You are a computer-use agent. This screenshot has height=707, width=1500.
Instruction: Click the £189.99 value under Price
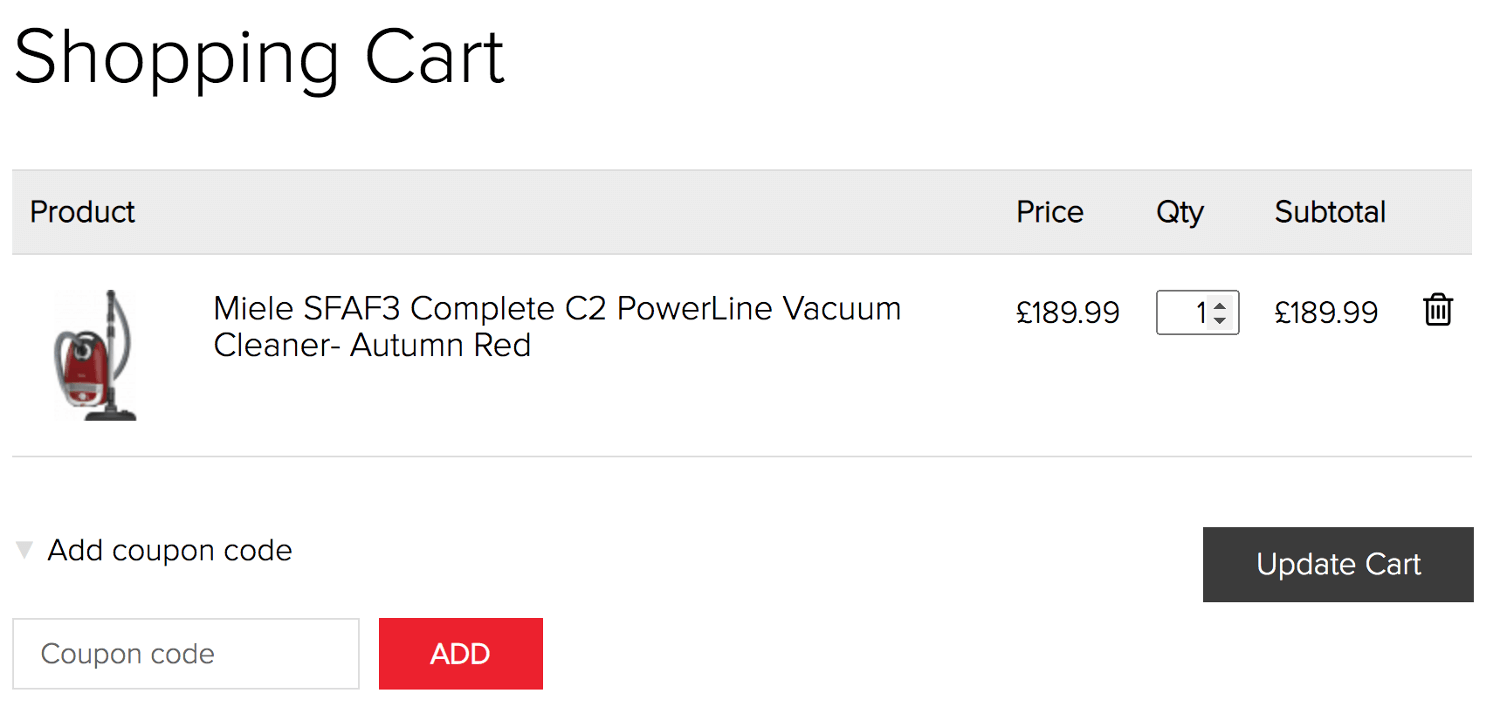1068,312
